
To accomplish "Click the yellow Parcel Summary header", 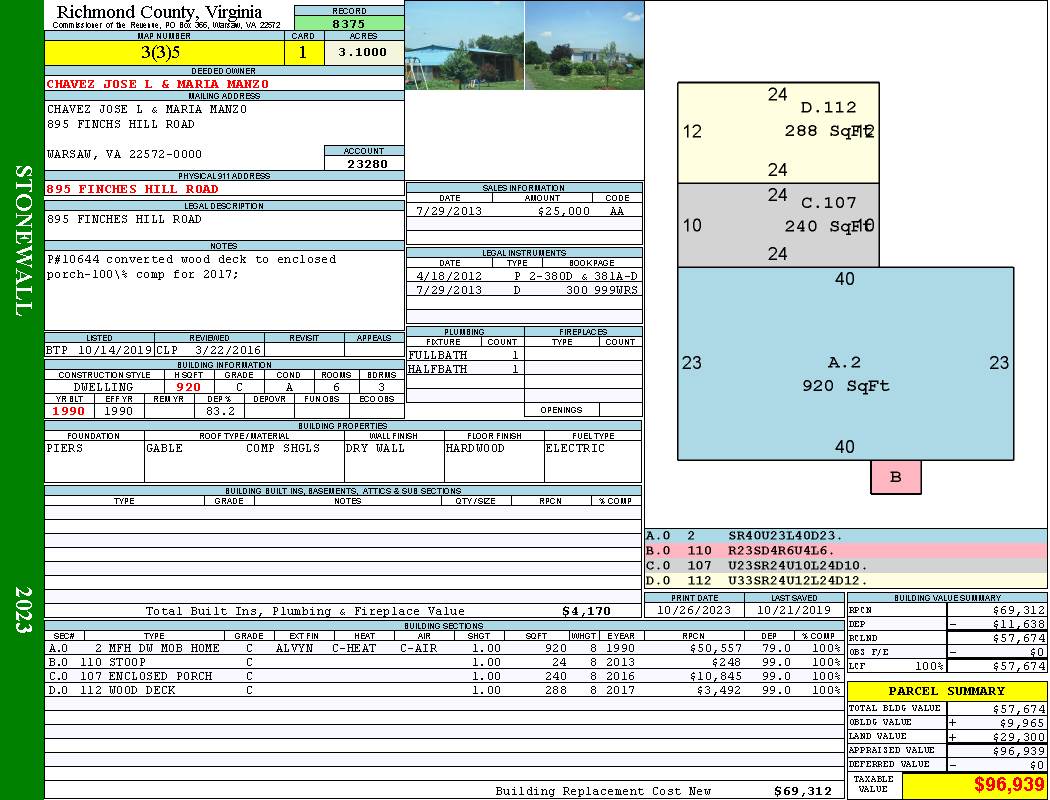I will [947, 691].
